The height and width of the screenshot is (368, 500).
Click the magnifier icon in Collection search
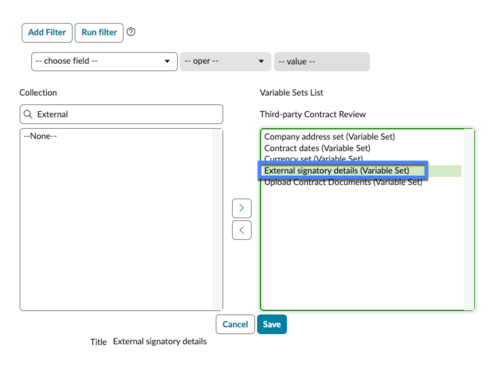tap(28, 114)
